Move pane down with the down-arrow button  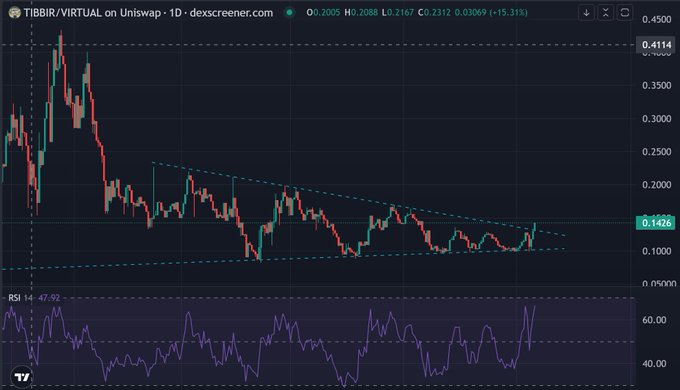[x=586, y=13]
